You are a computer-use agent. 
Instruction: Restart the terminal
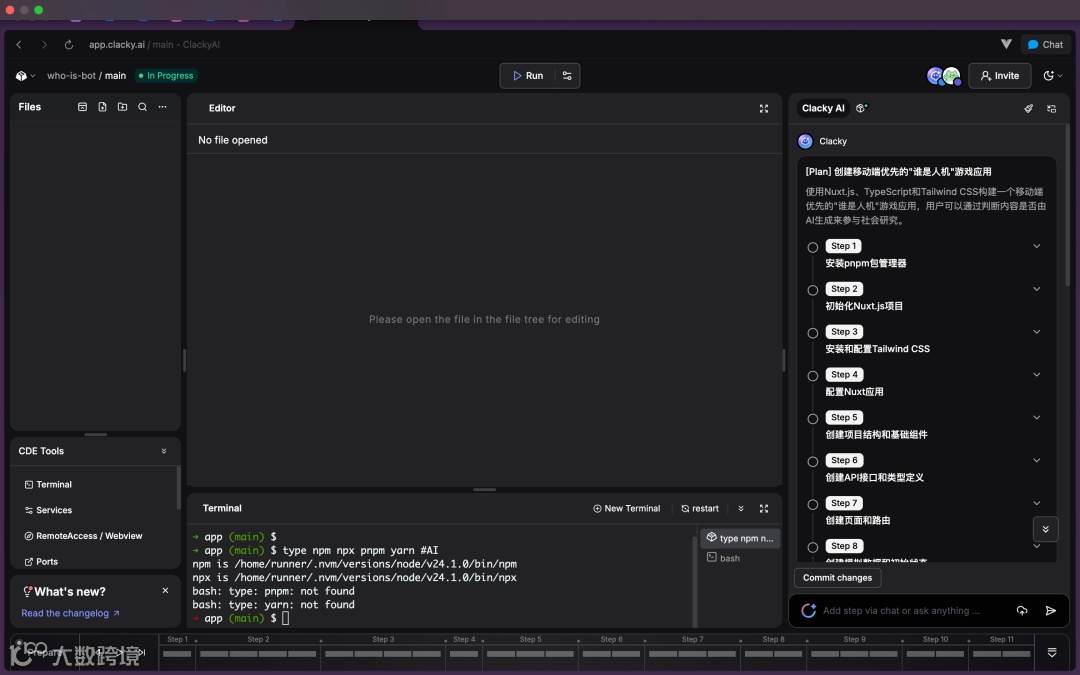700,509
